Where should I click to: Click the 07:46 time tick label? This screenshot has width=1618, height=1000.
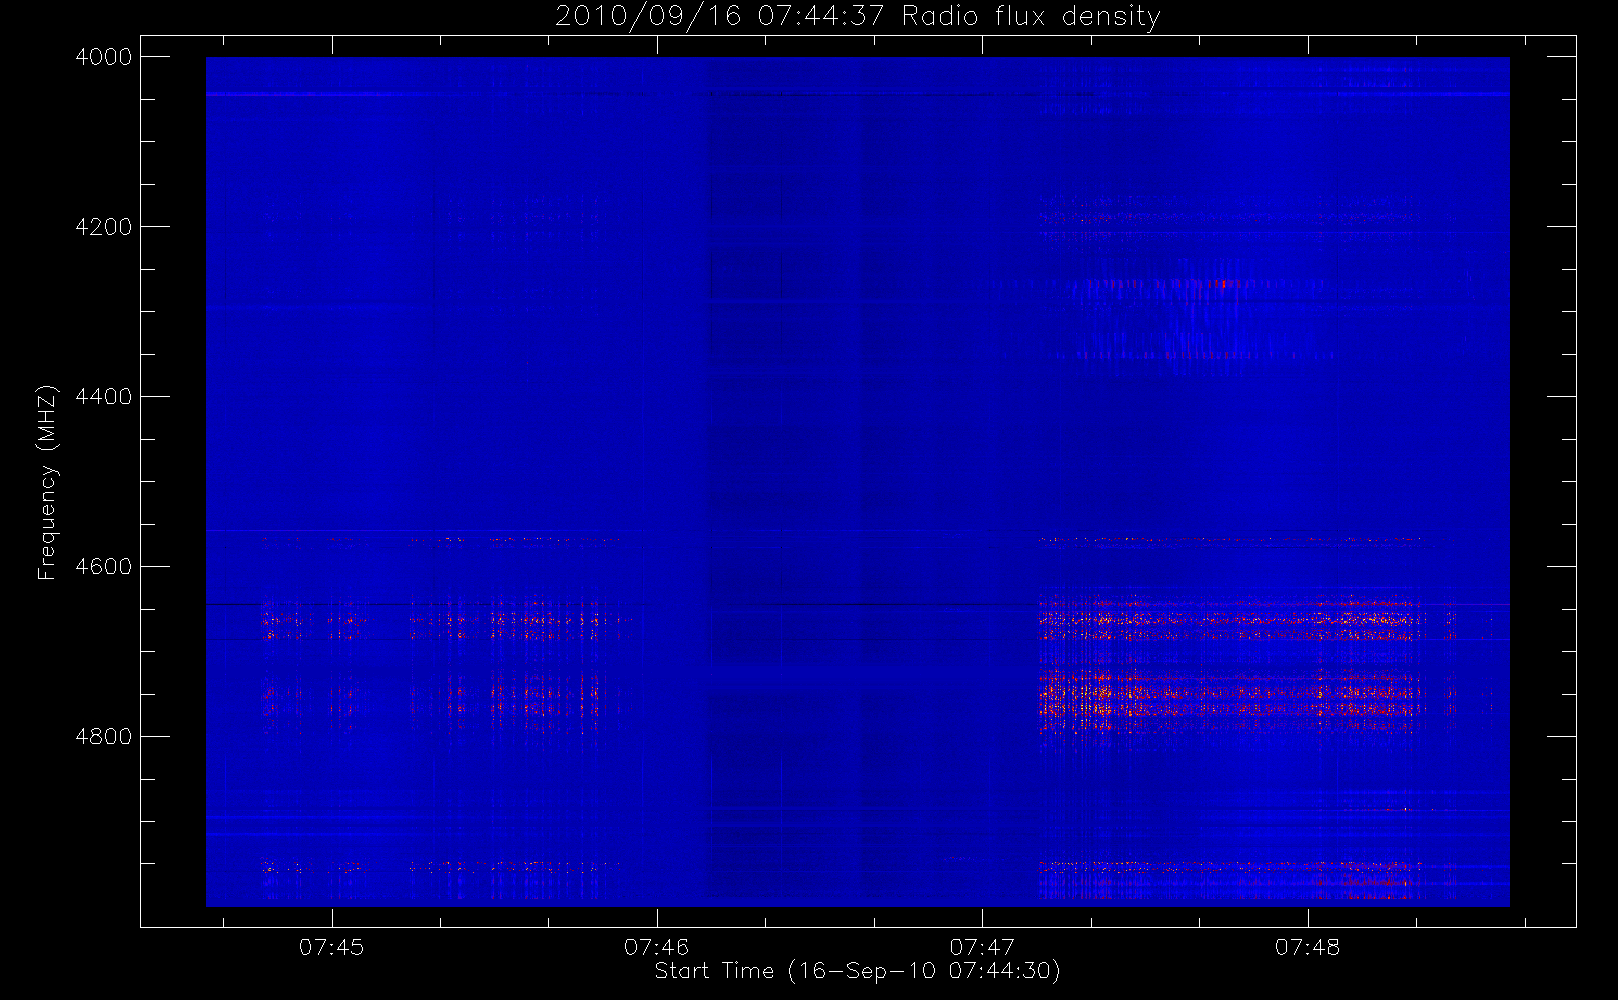click(657, 947)
